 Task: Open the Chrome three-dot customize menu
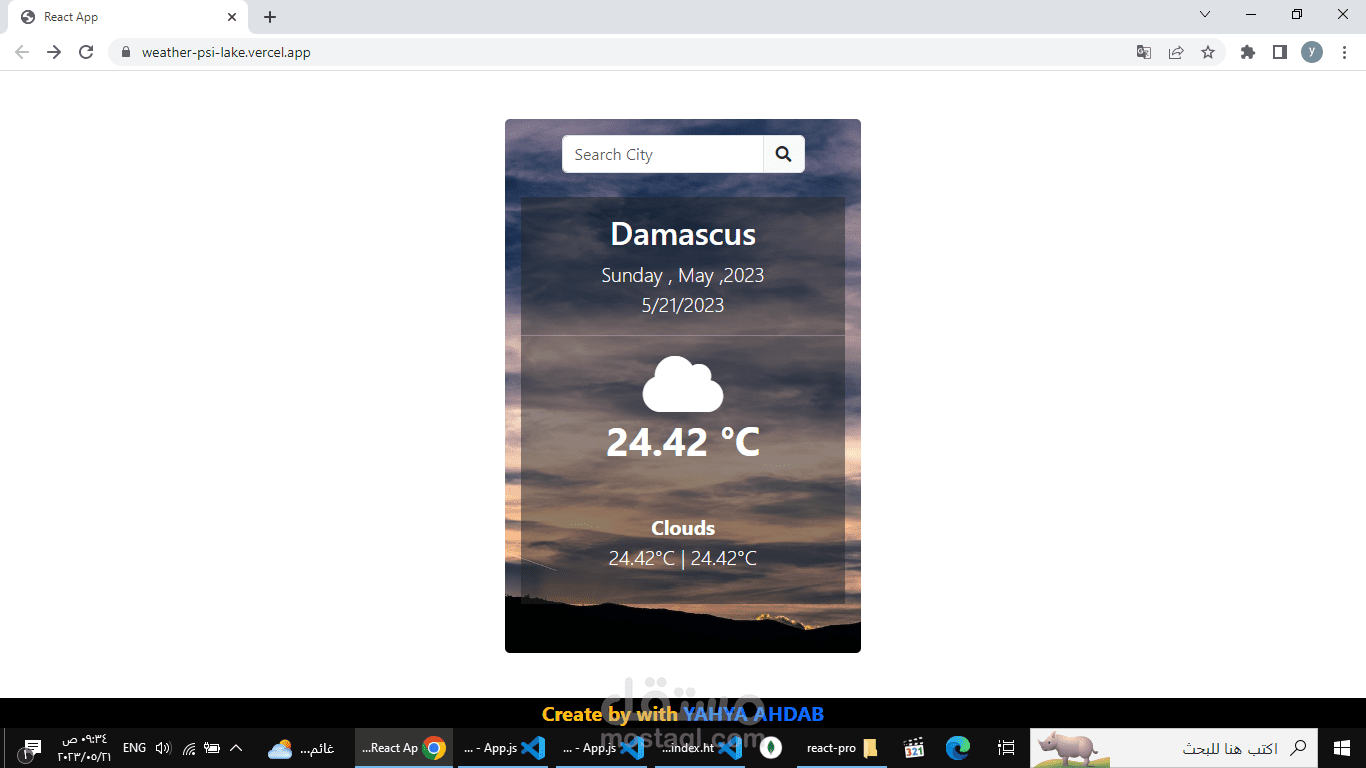1344,52
